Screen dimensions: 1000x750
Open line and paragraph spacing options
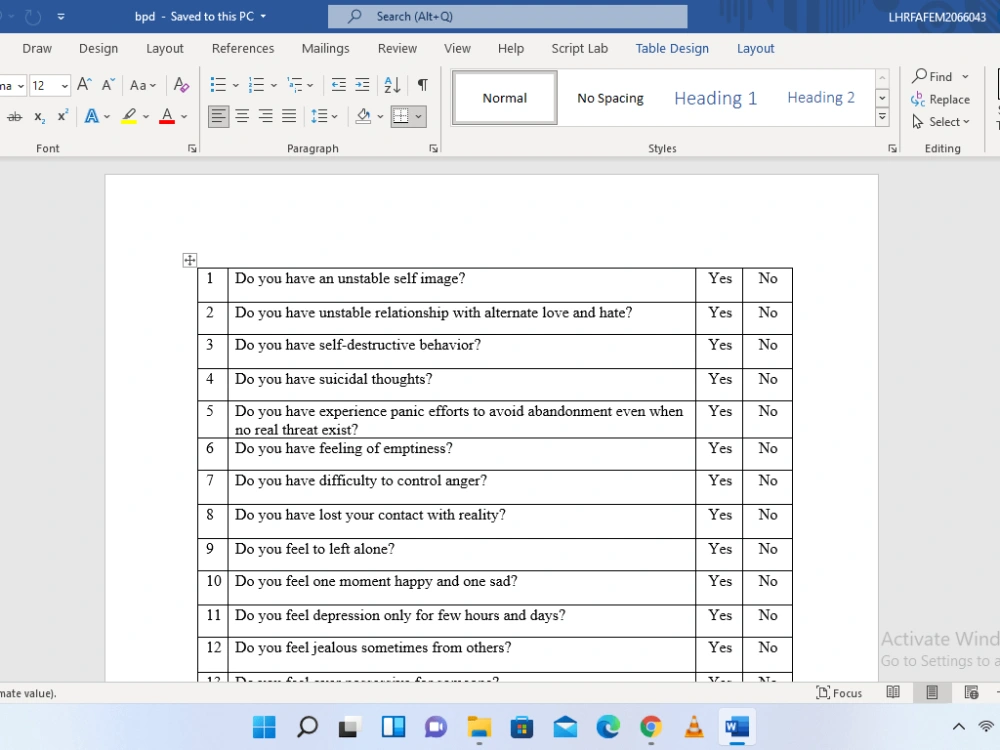point(324,116)
